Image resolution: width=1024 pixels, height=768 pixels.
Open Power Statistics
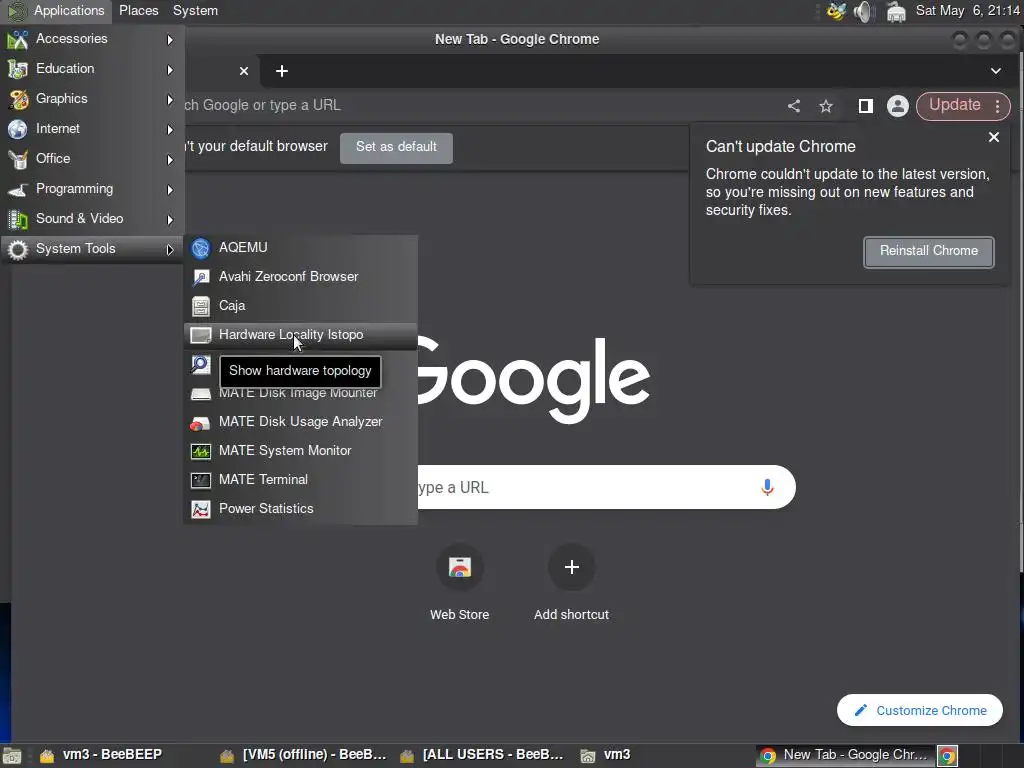tap(300, 509)
